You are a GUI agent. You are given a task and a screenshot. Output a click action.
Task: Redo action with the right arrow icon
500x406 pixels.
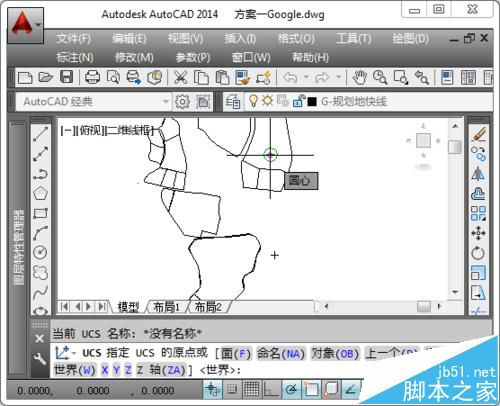(322, 78)
